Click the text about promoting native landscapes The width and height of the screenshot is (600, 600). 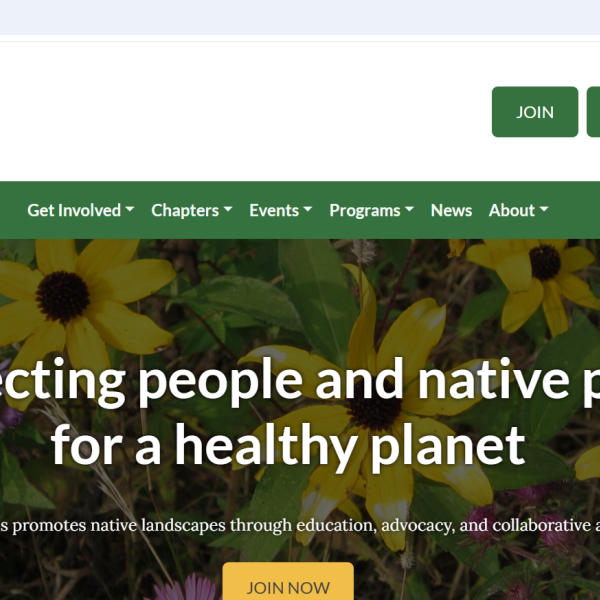point(300,525)
